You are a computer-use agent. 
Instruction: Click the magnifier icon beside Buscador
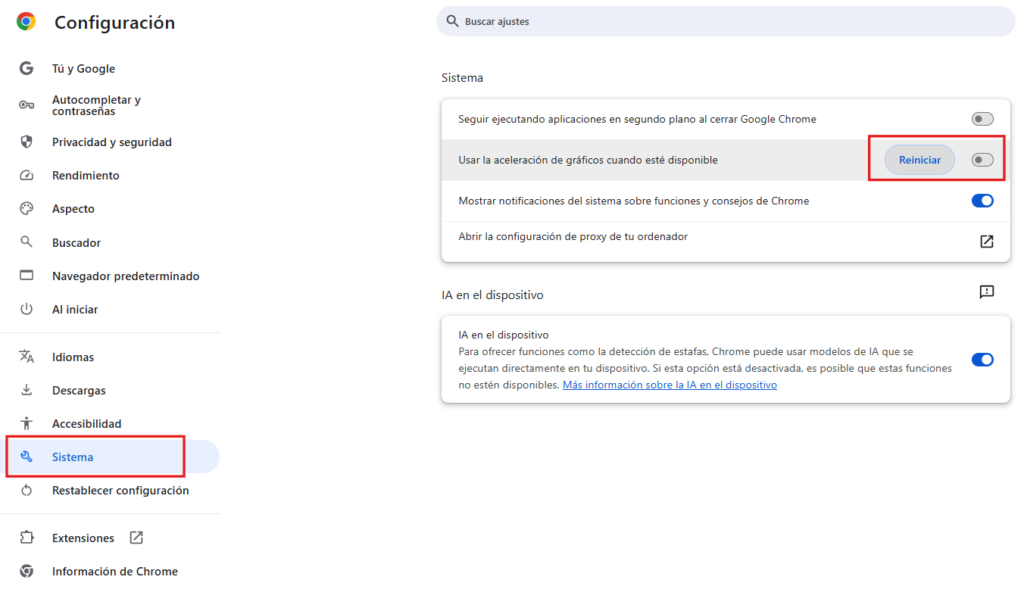tap(26, 242)
